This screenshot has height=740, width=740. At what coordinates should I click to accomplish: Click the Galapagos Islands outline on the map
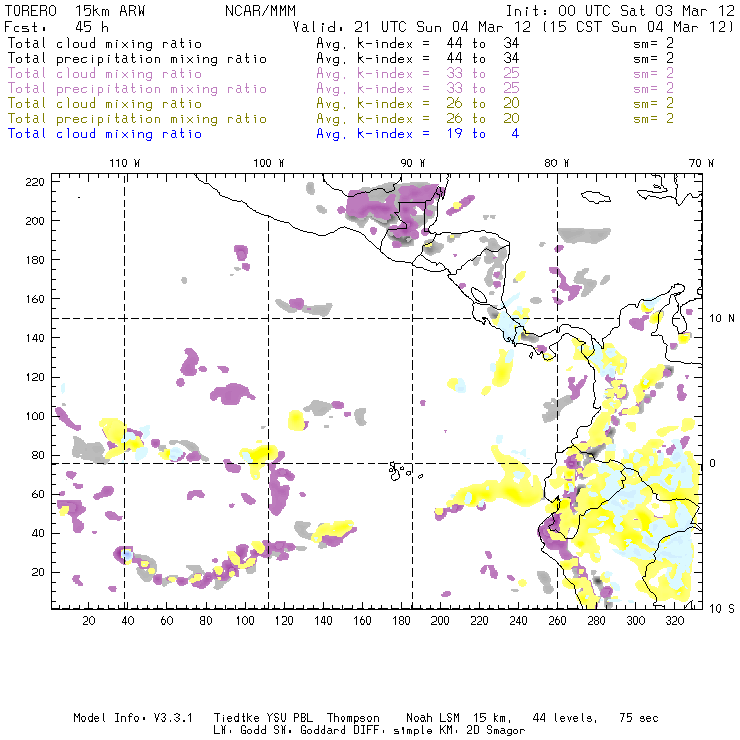[x=405, y=471]
